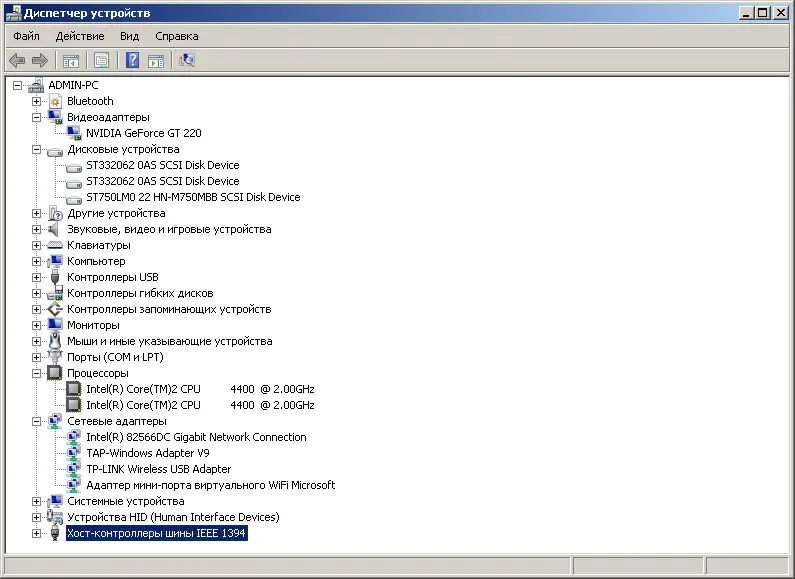Image resolution: width=795 pixels, height=579 pixels.
Task: Click Scan for hardware changes icon
Action: 187,60
